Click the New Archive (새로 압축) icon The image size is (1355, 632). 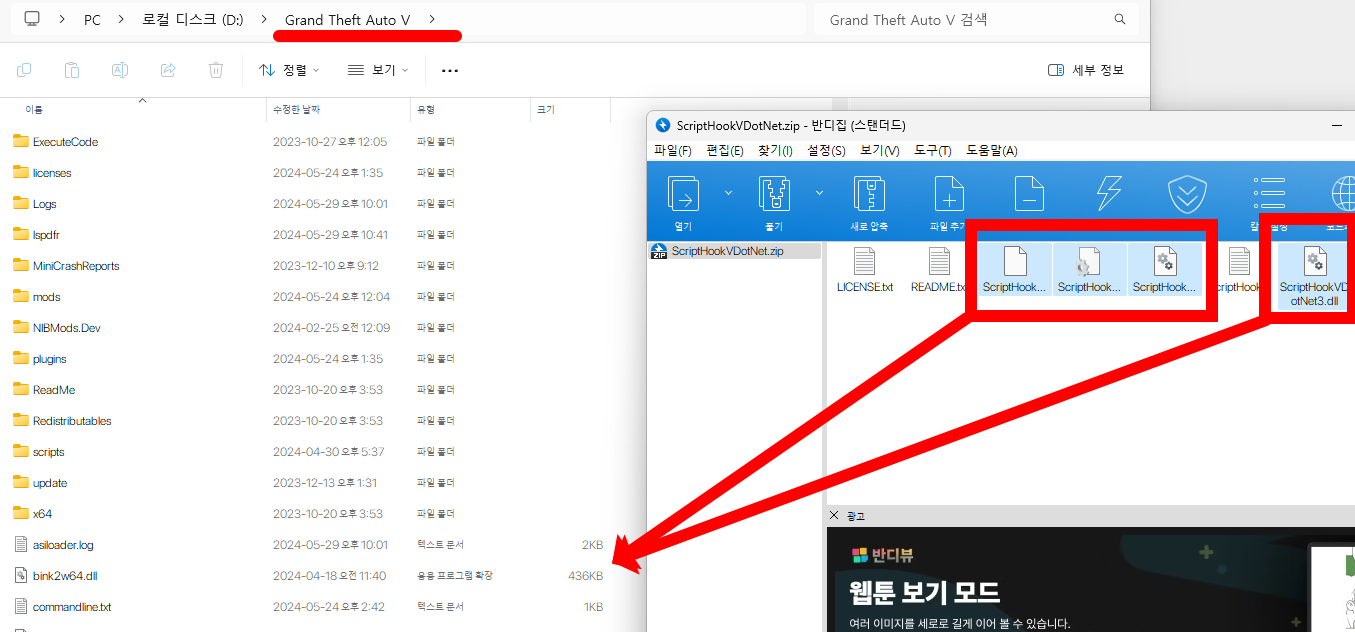coord(869,195)
